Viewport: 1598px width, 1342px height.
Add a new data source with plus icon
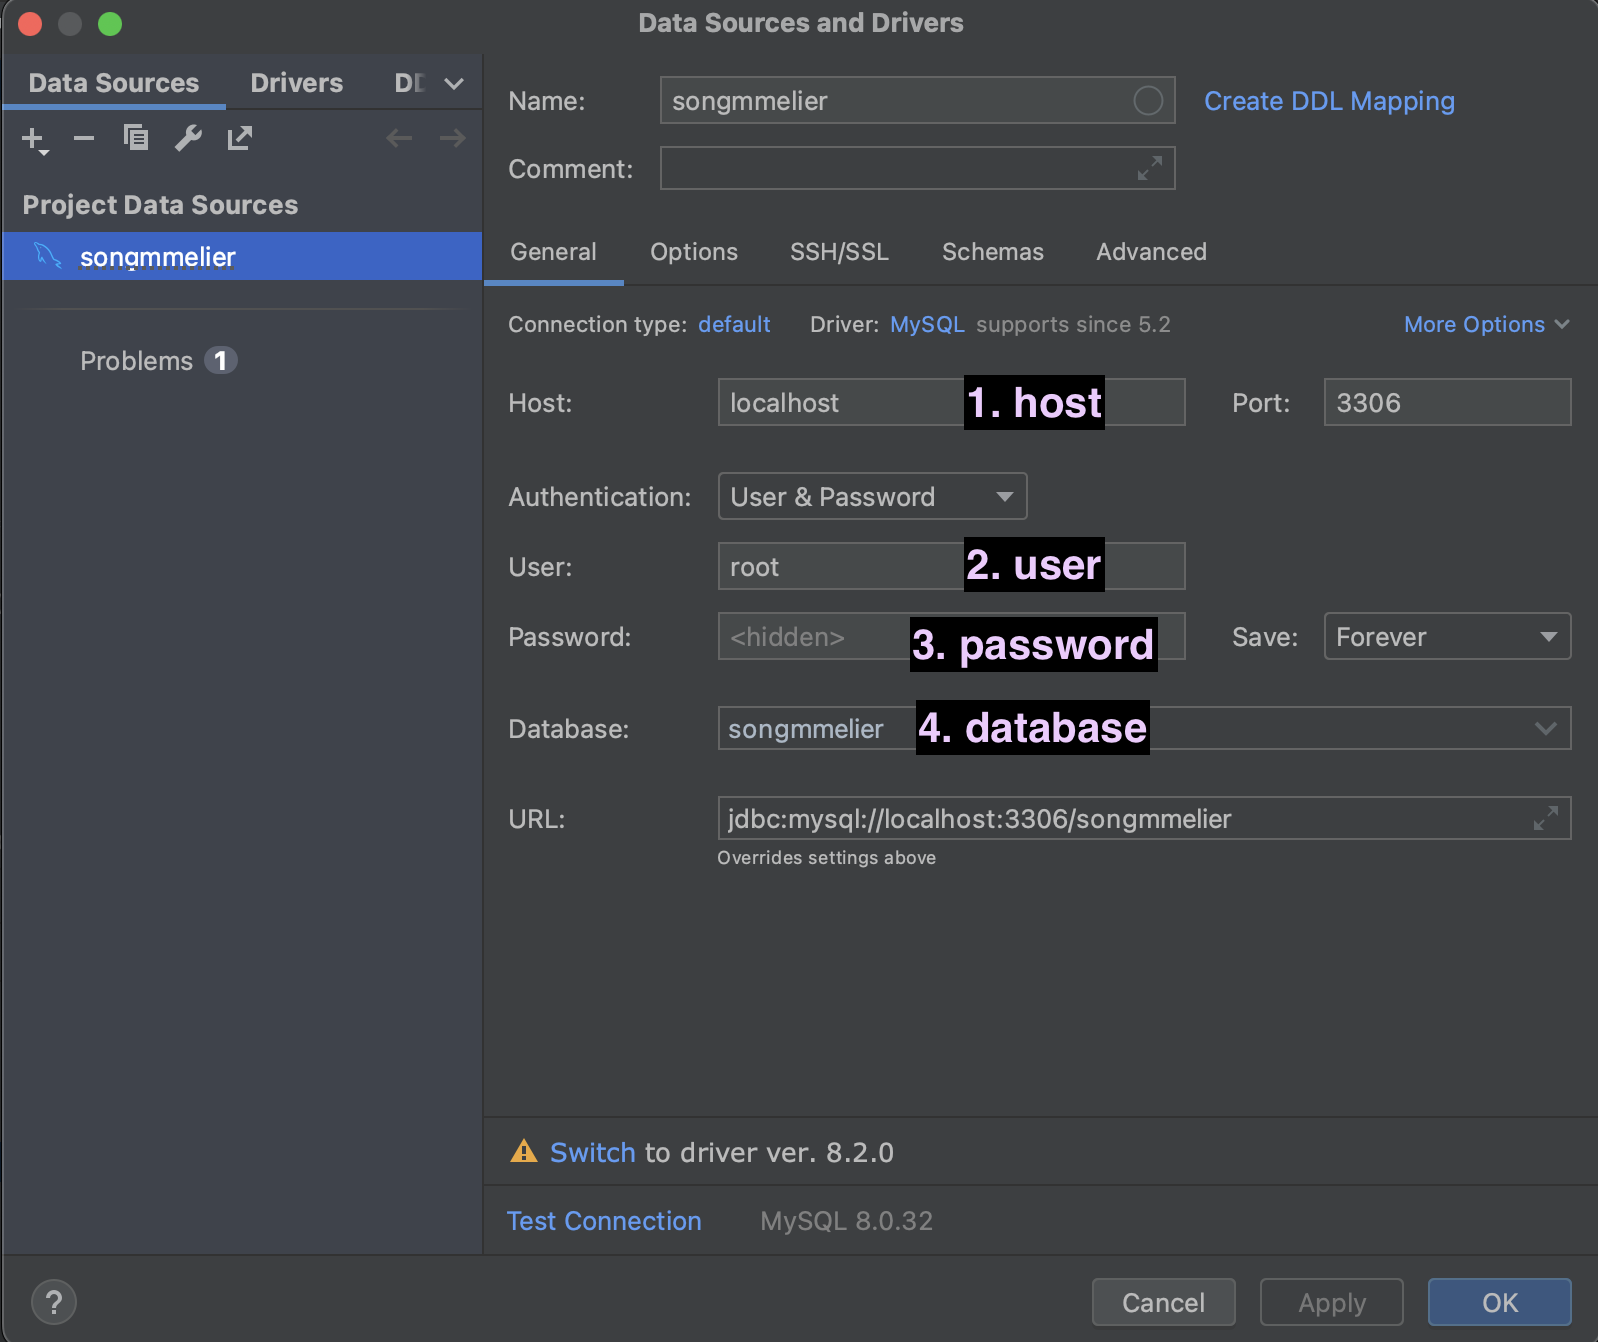pyautogui.click(x=35, y=139)
